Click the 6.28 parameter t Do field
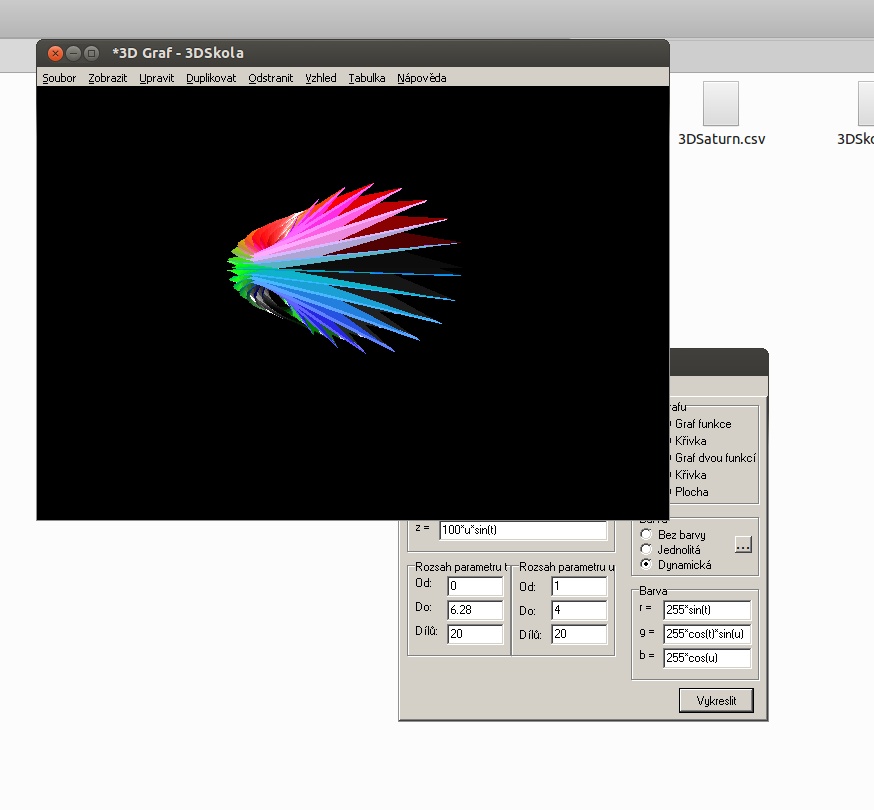Viewport: 874px width, 810px height. [474, 610]
